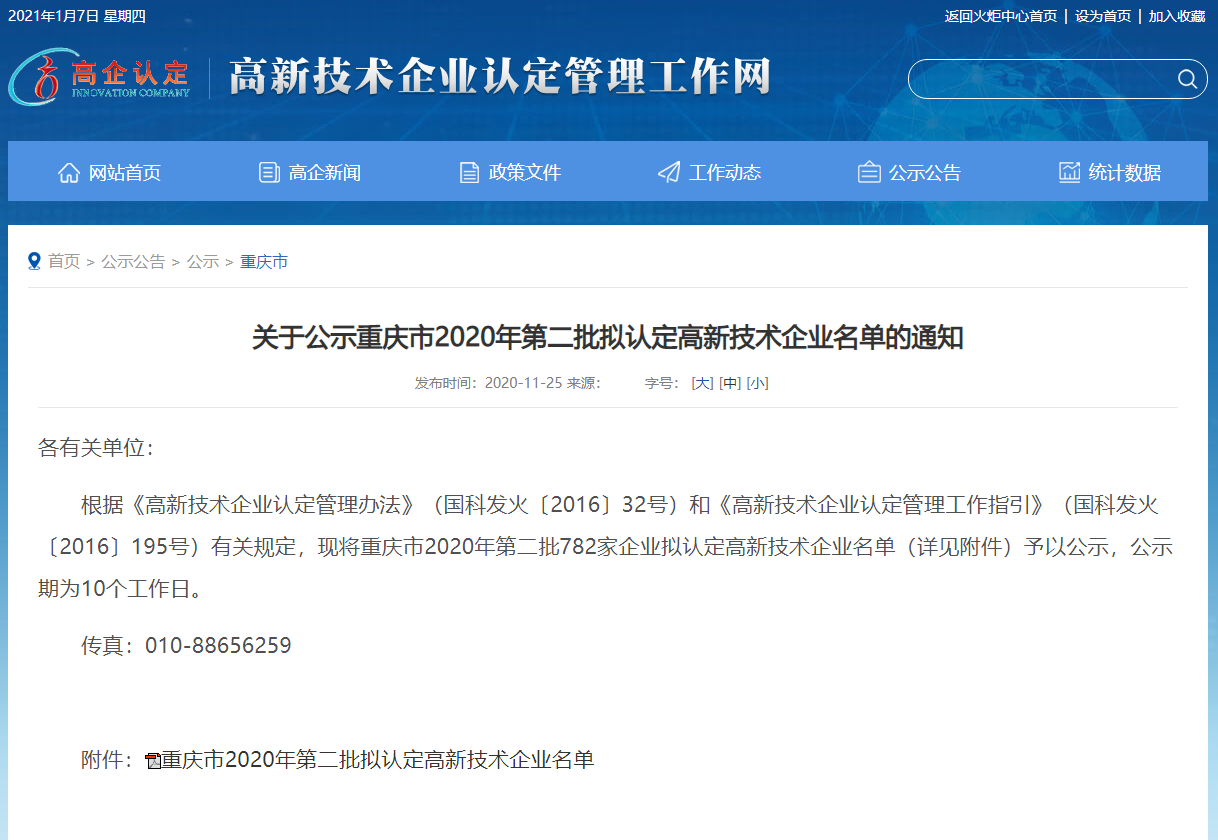Click the location pin icon in breadcrumb
The image size is (1218, 840).
(x=35, y=261)
